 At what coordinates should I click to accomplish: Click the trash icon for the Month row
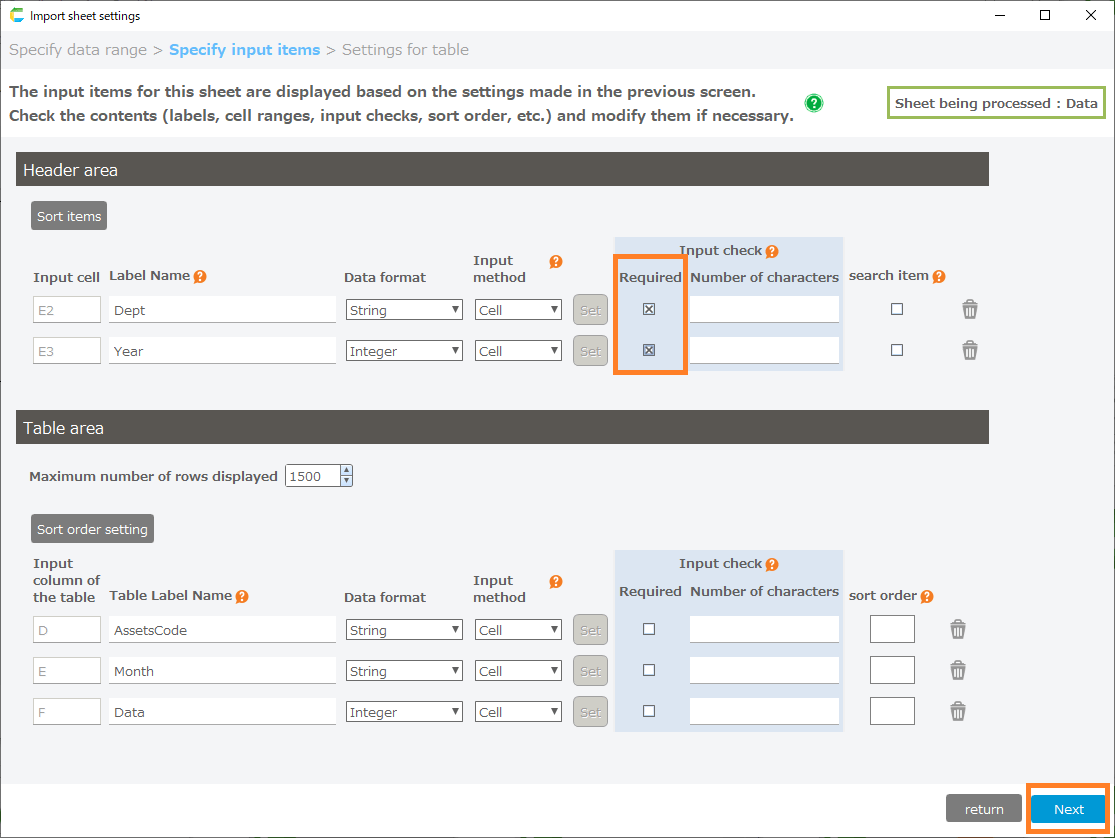[x=957, y=671]
